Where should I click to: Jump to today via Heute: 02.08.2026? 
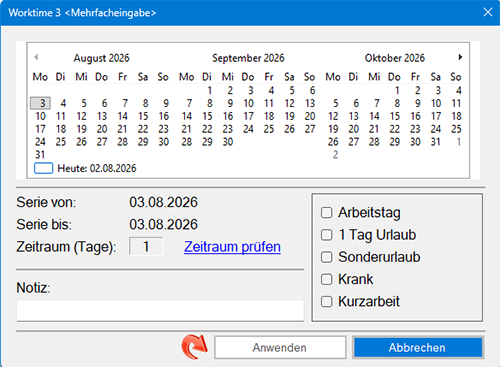coord(97,168)
